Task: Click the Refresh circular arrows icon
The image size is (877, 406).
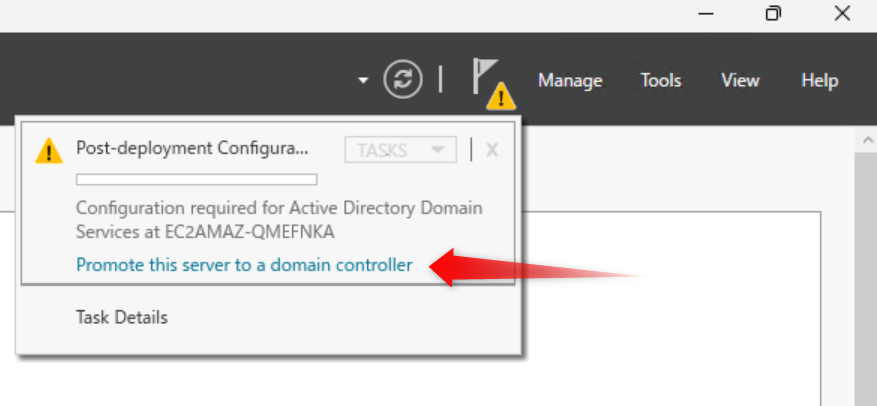Action: coord(402,81)
